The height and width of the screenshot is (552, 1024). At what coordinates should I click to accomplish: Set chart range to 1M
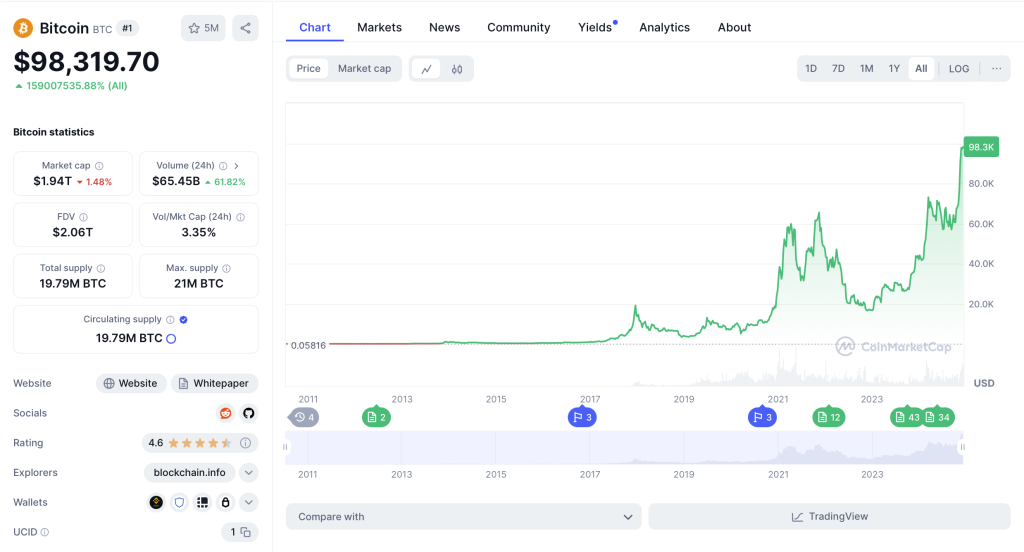tap(867, 69)
